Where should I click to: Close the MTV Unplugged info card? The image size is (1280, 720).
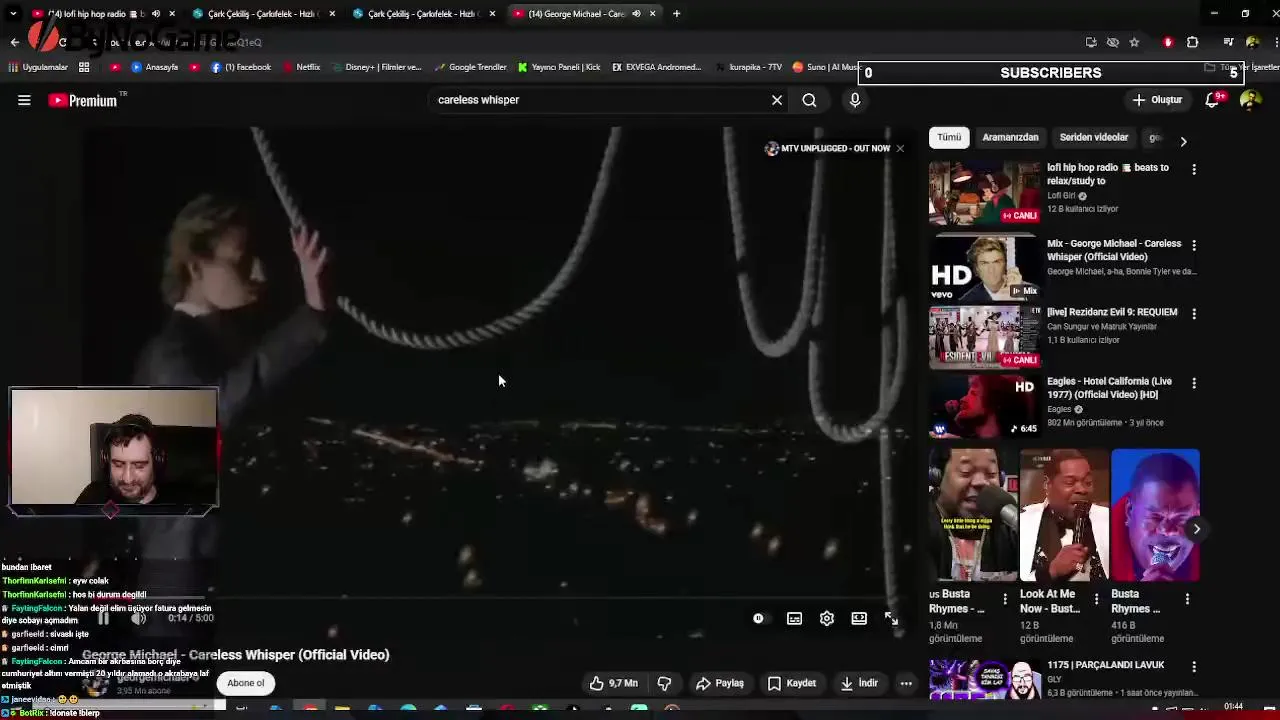(900, 148)
